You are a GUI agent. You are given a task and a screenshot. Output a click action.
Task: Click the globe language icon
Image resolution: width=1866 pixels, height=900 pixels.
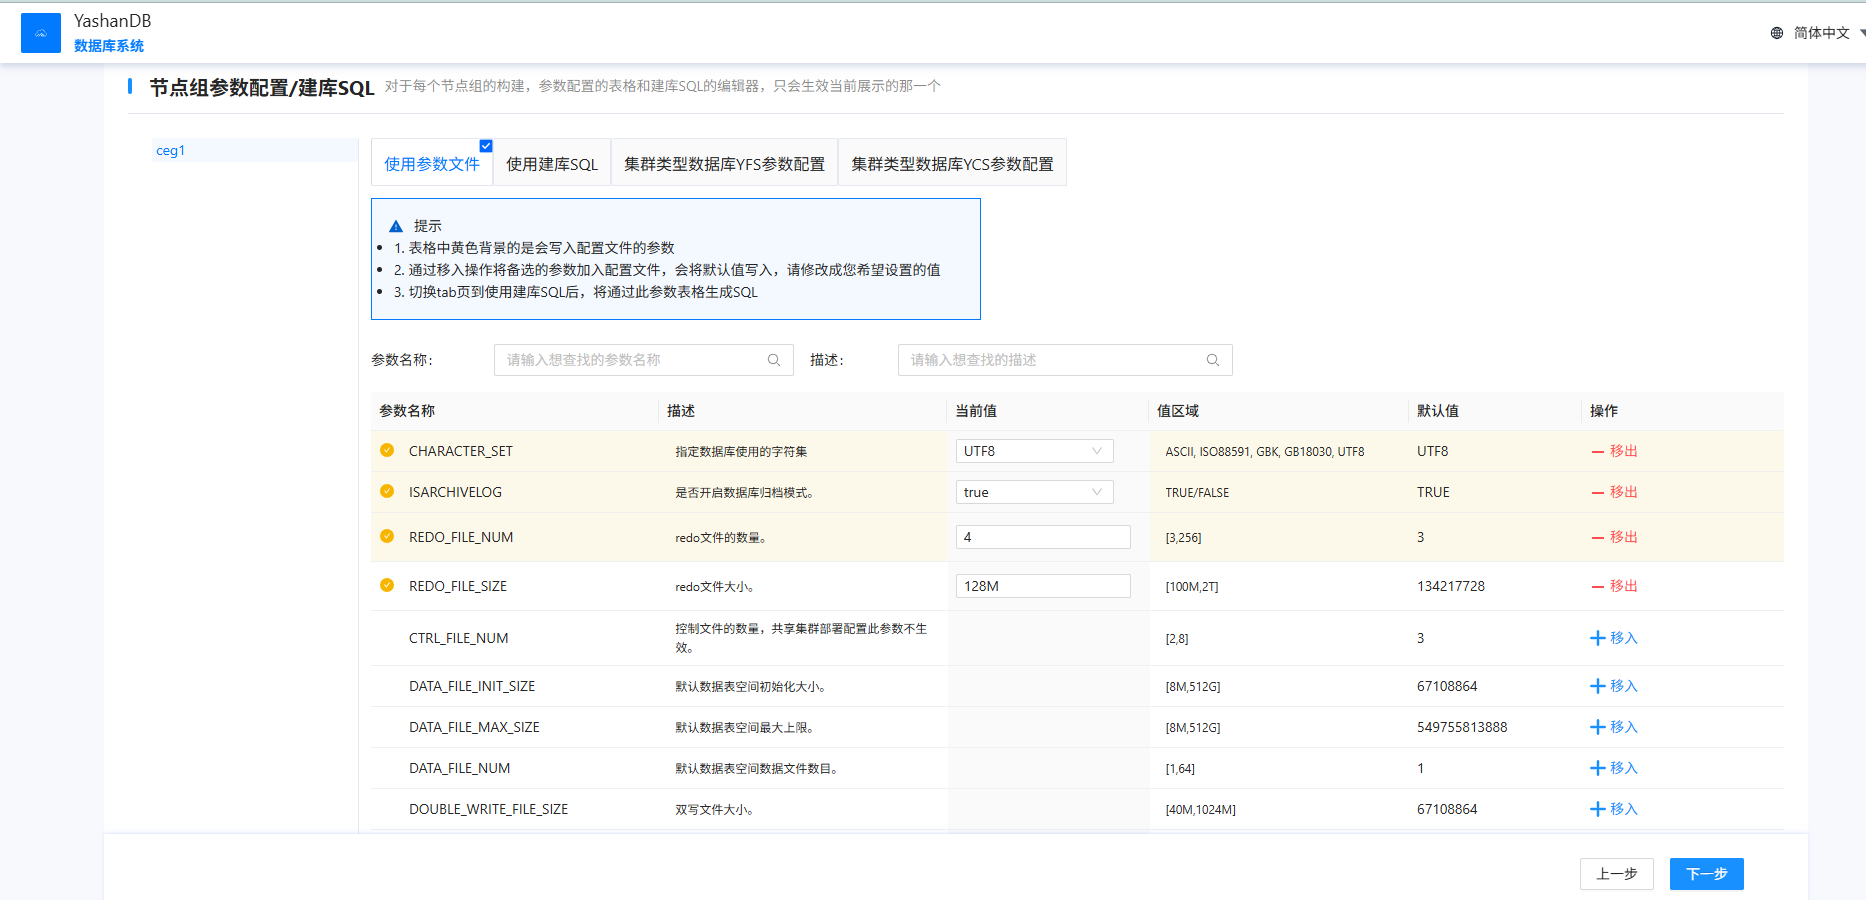[1777, 33]
